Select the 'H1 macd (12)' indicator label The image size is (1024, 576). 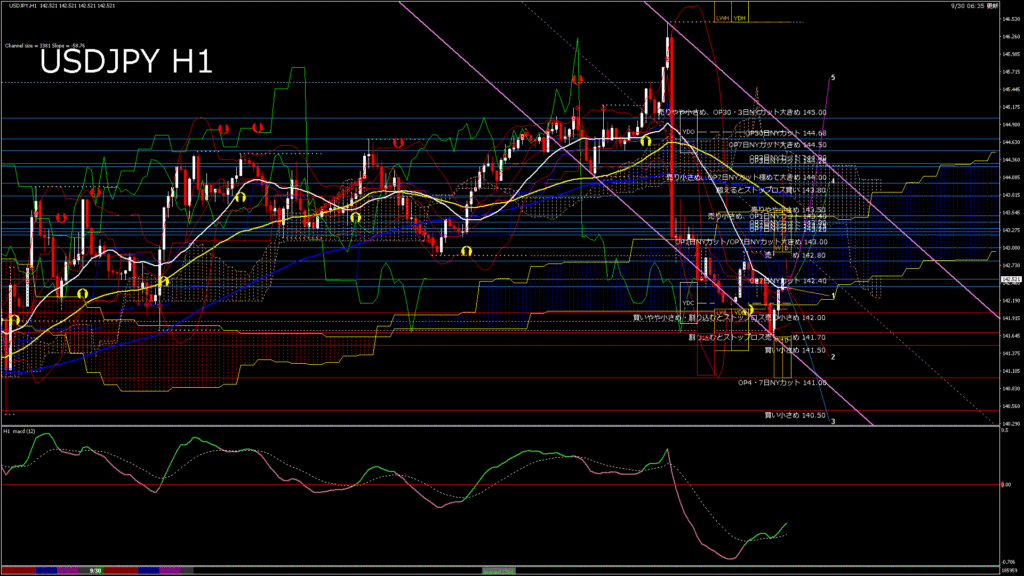[x=21, y=431]
